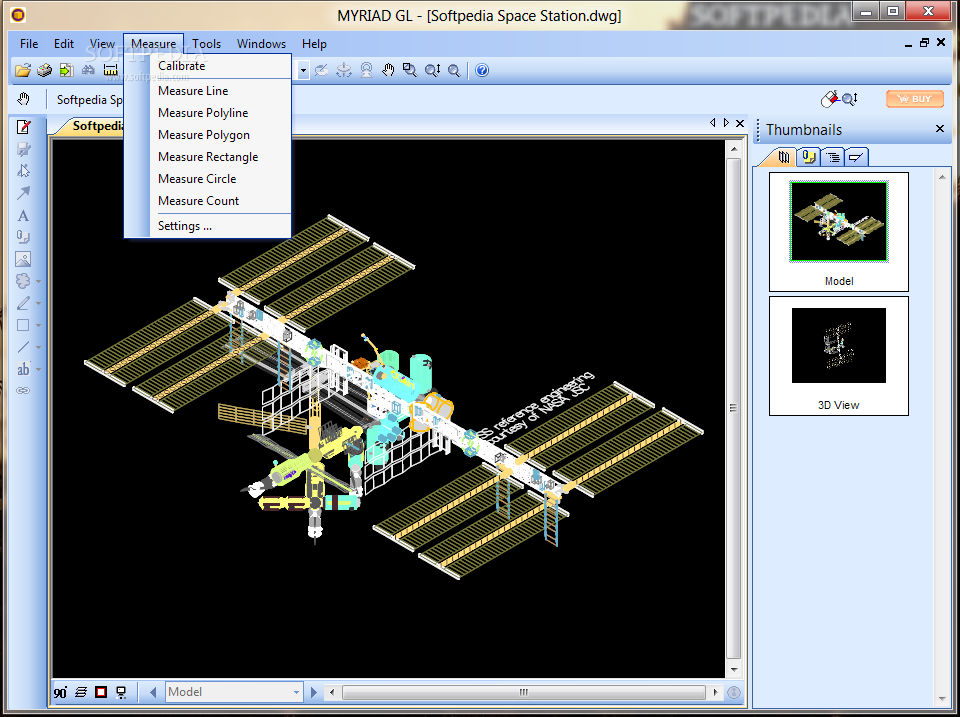Select the cloud markup tool
The width and height of the screenshot is (960, 717).
click(23, 281)
